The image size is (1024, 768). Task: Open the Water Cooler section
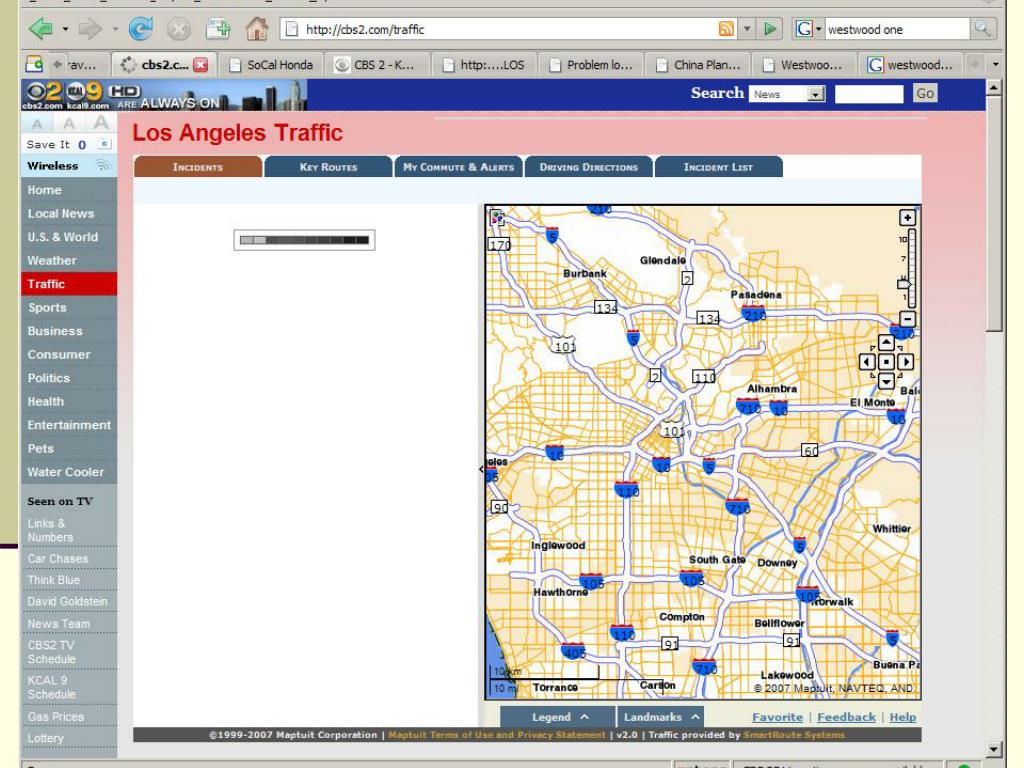(x=69, y=472)
